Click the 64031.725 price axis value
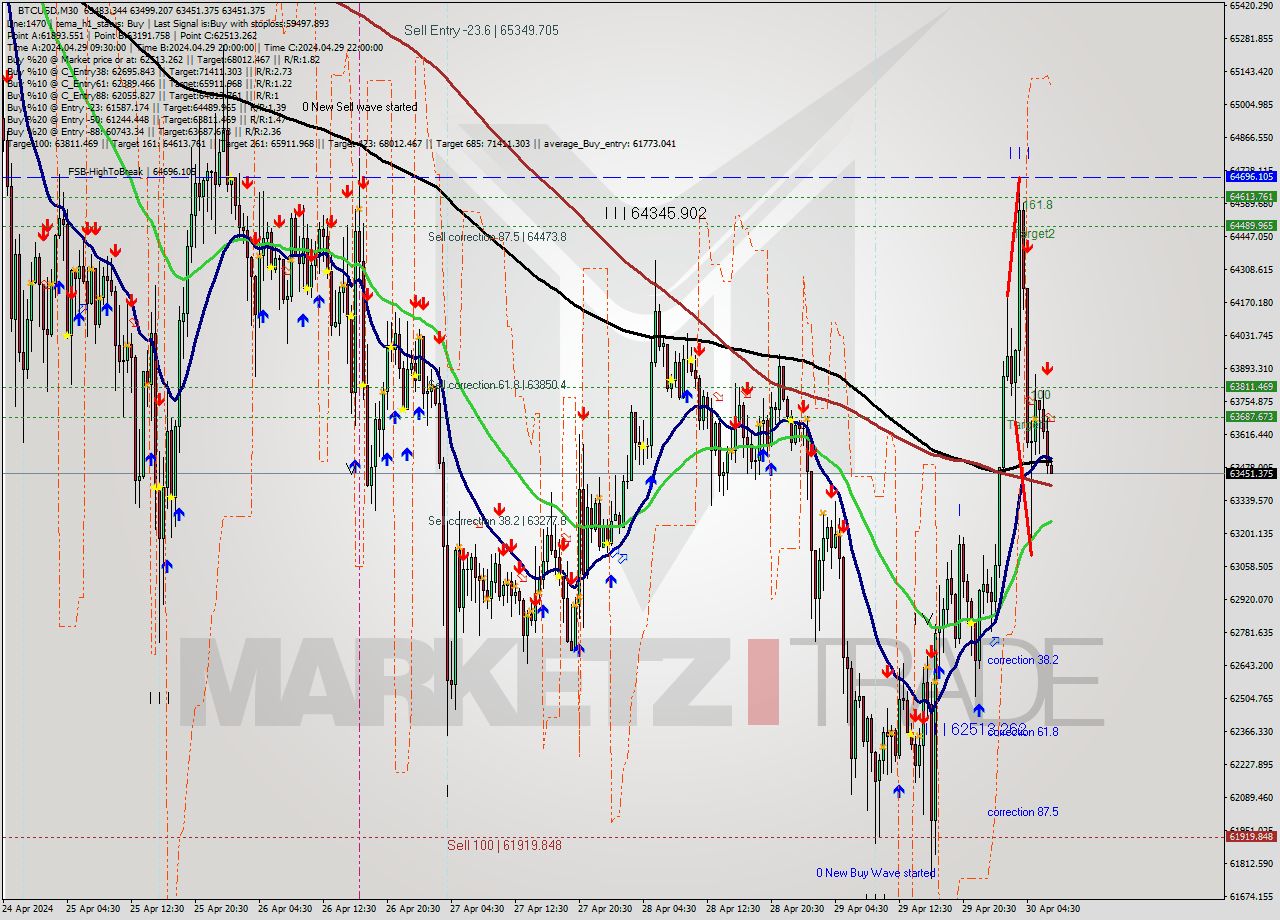The height and width of the screenshot is (920, 1280). click(1251, 335)
